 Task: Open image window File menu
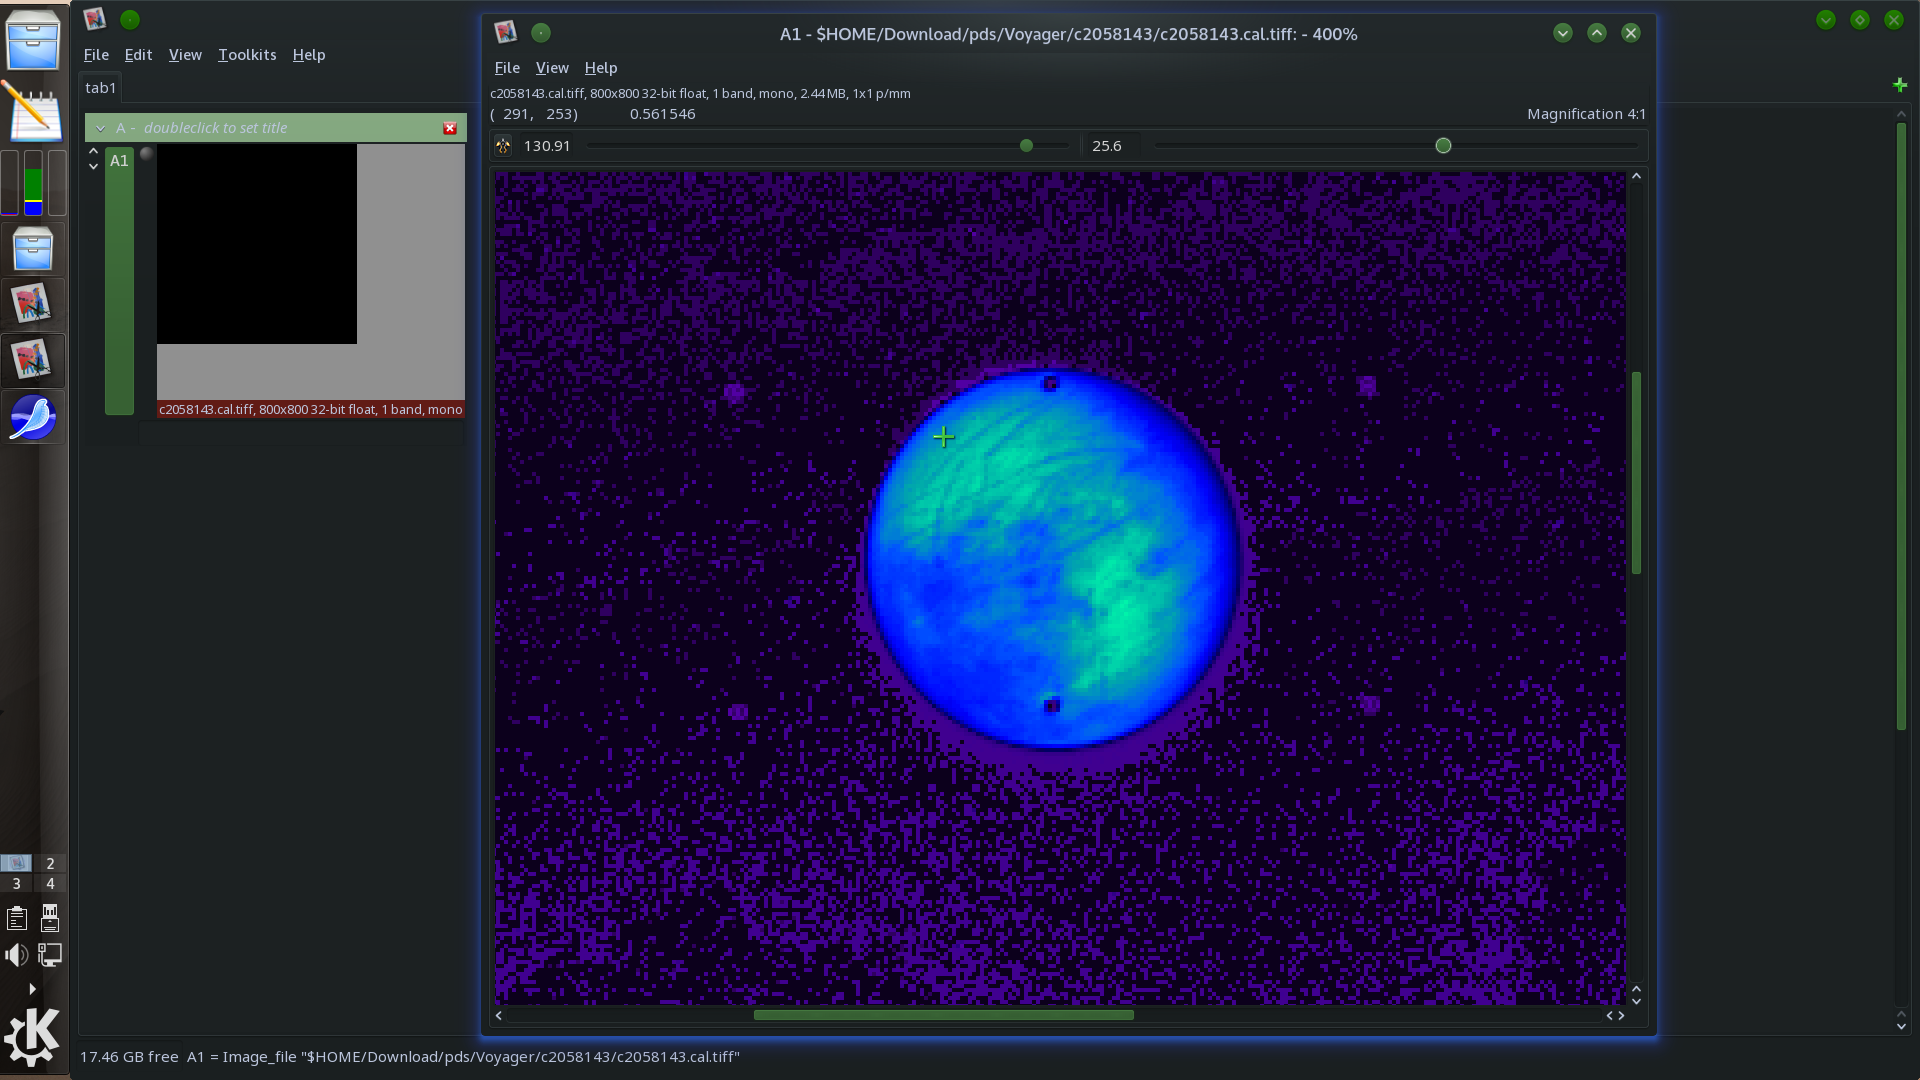click(507, 68)
